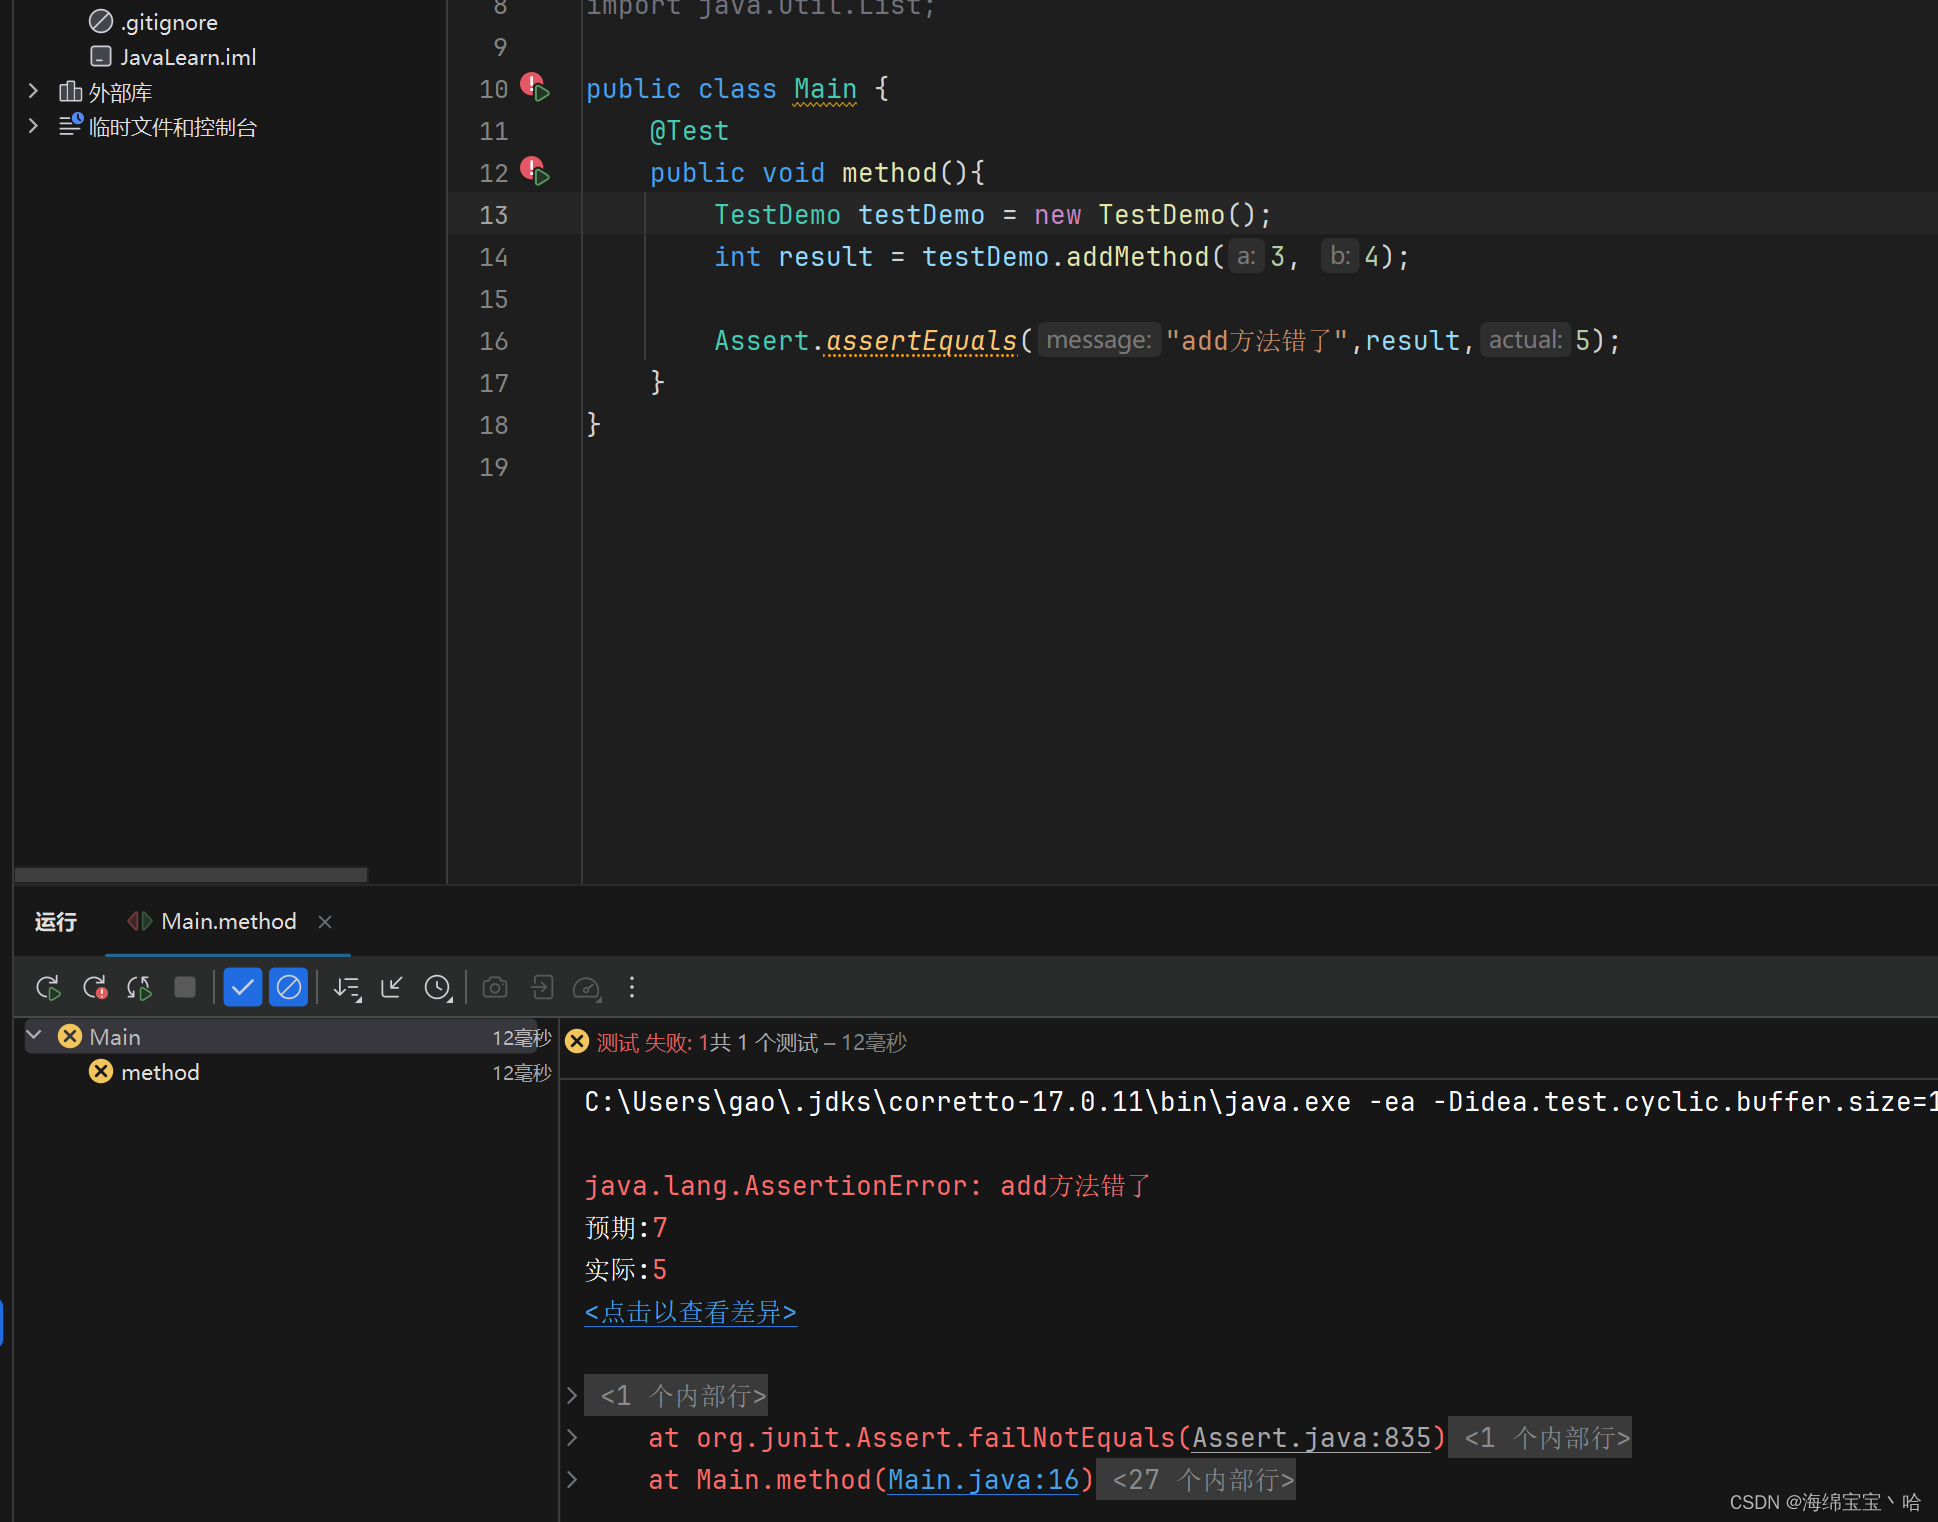The image size is (1938, 1522).
Task: Toggle Show Ignored tests button
Action: tap(289, 988)
